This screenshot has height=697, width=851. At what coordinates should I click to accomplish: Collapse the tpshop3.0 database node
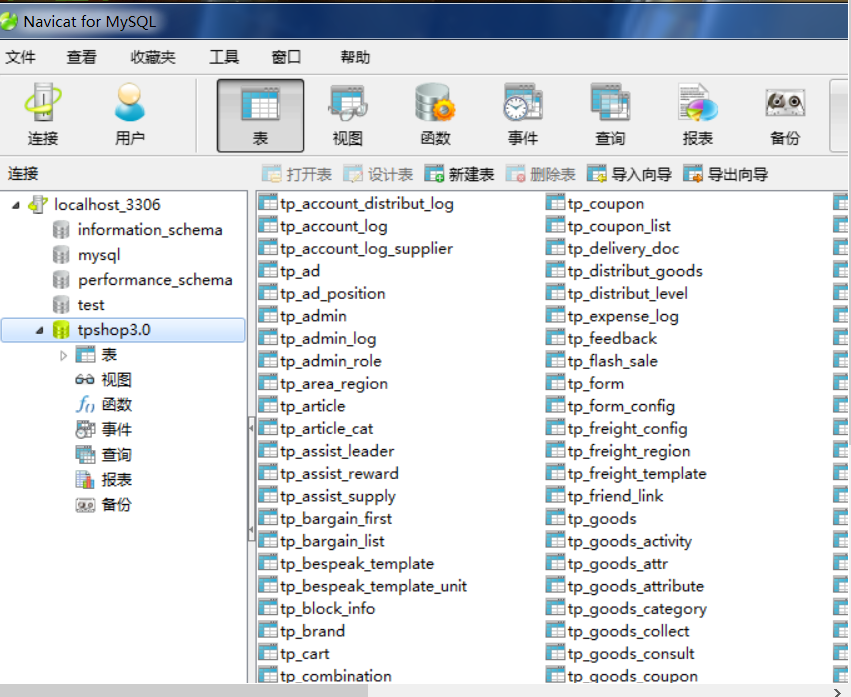(39, 330)
